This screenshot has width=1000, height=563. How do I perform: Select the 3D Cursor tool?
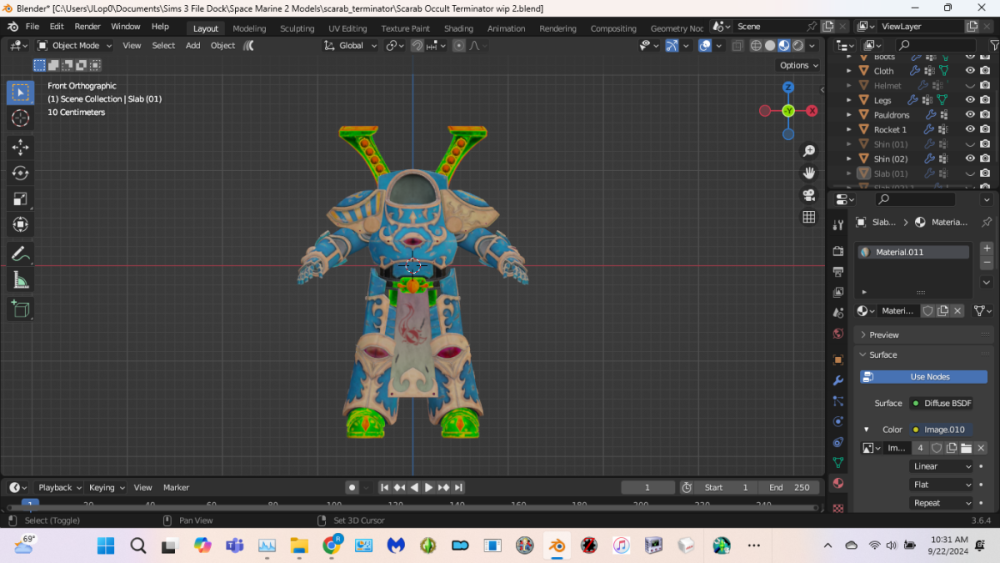(x=20, y=118)
